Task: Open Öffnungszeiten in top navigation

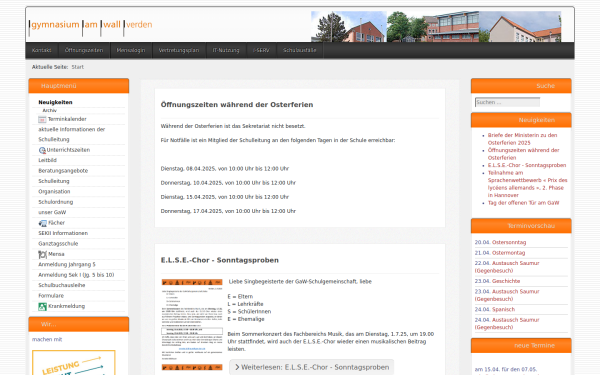Action: (x=84, y=50)
